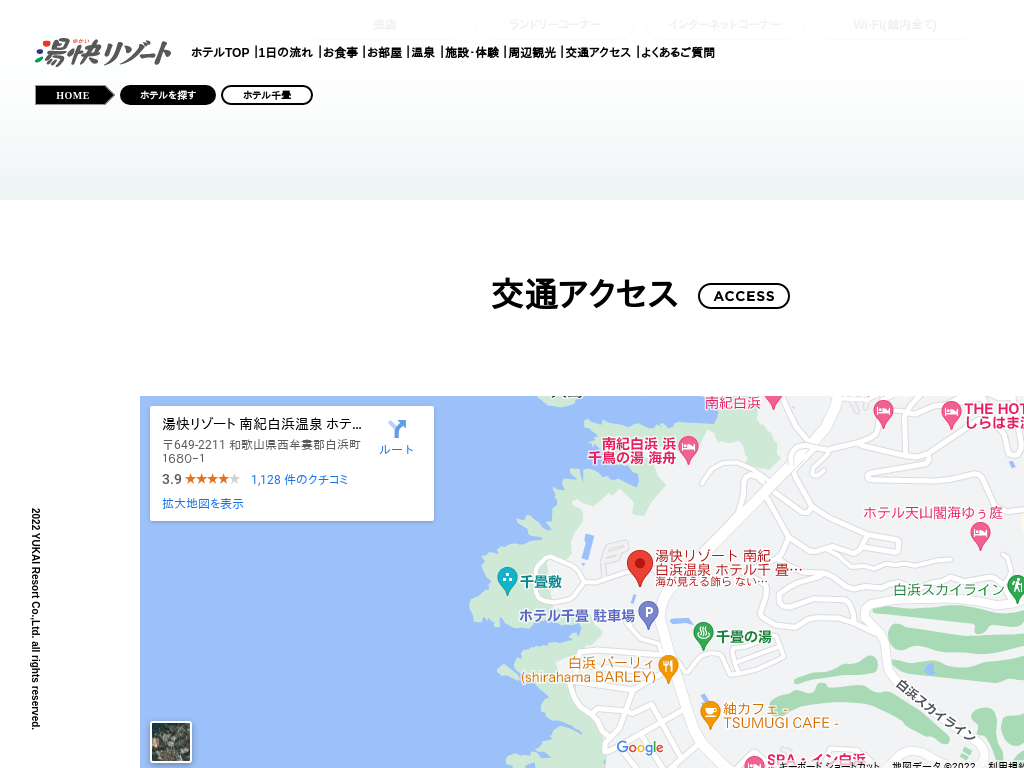
Task: Go to お食事 page
Action: [x=340, y=52]
